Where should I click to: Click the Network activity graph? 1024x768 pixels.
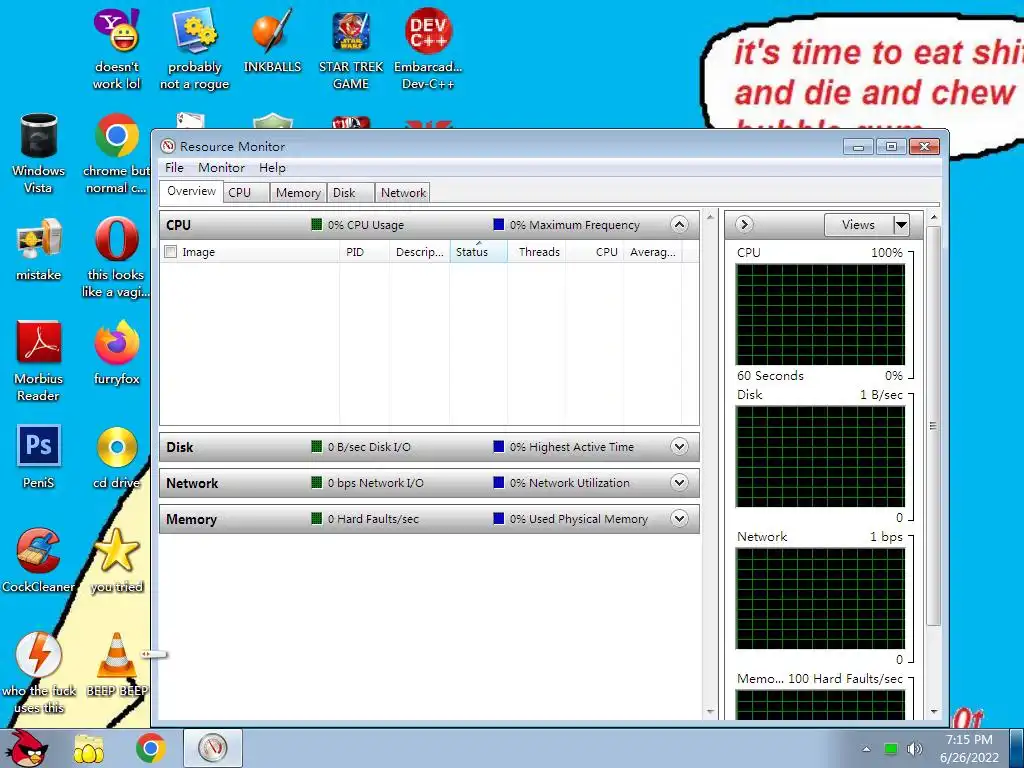point(820,598)
